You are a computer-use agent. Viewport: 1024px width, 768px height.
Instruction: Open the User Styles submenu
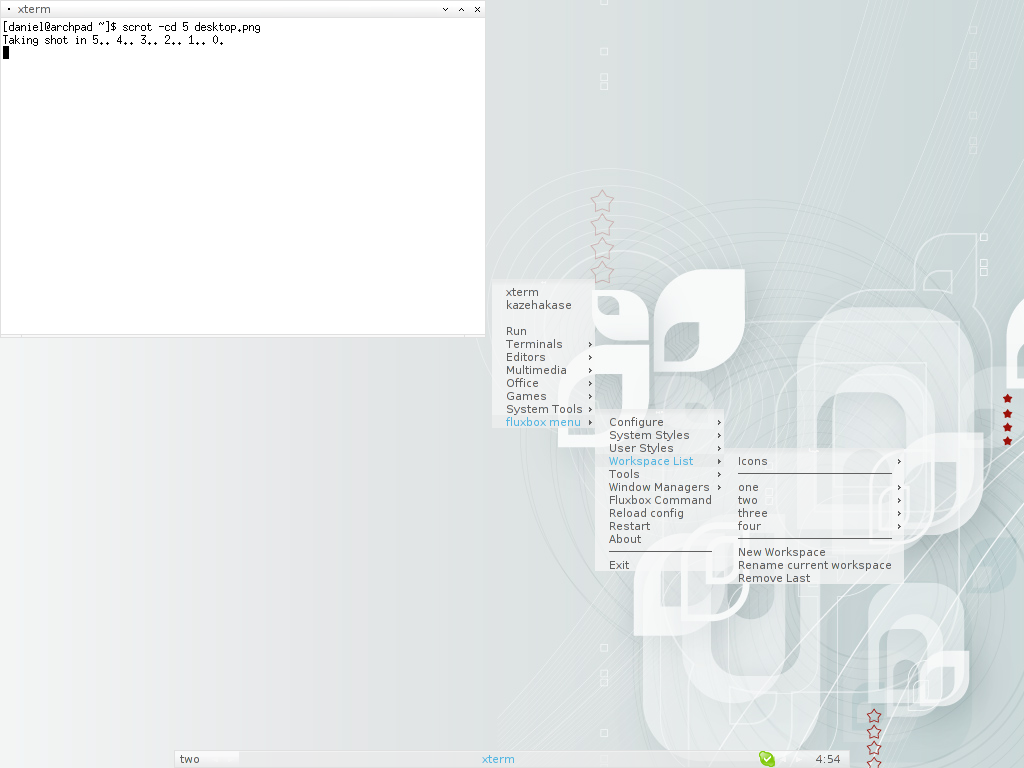pos(660,448)
